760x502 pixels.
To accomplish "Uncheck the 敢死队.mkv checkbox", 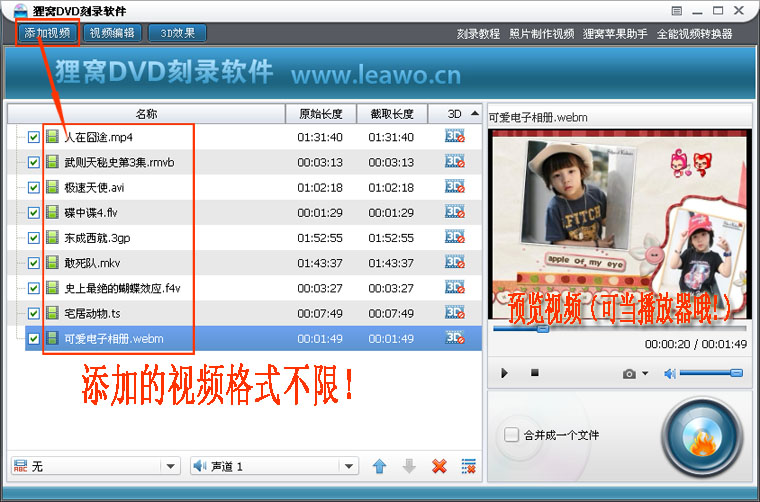I will pos(33,263).
